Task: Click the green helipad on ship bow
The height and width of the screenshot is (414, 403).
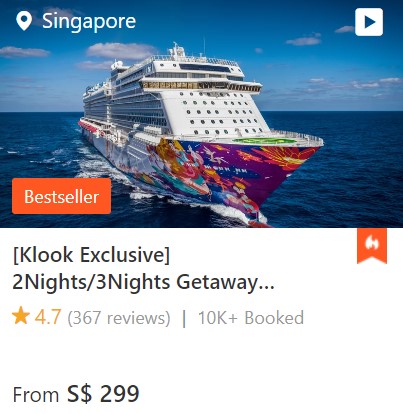Action: pos(263,141)
